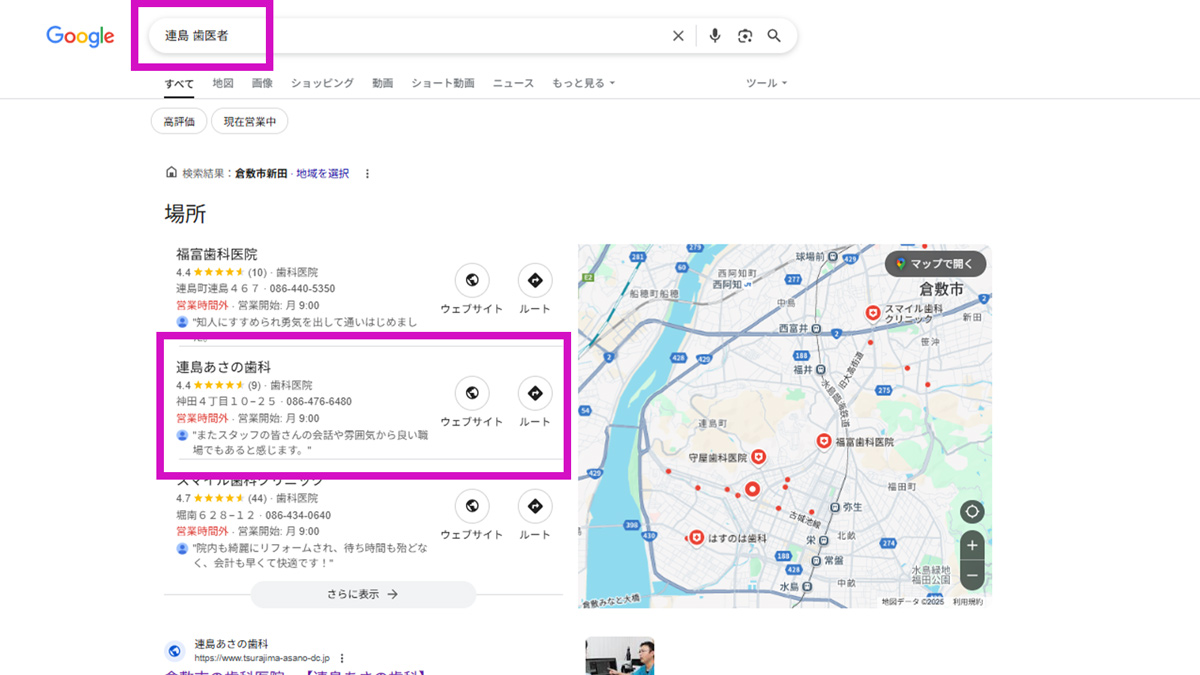Open the ツール dropdown menu
Viewport: 1200px width, 675px height.
[766, 83]
